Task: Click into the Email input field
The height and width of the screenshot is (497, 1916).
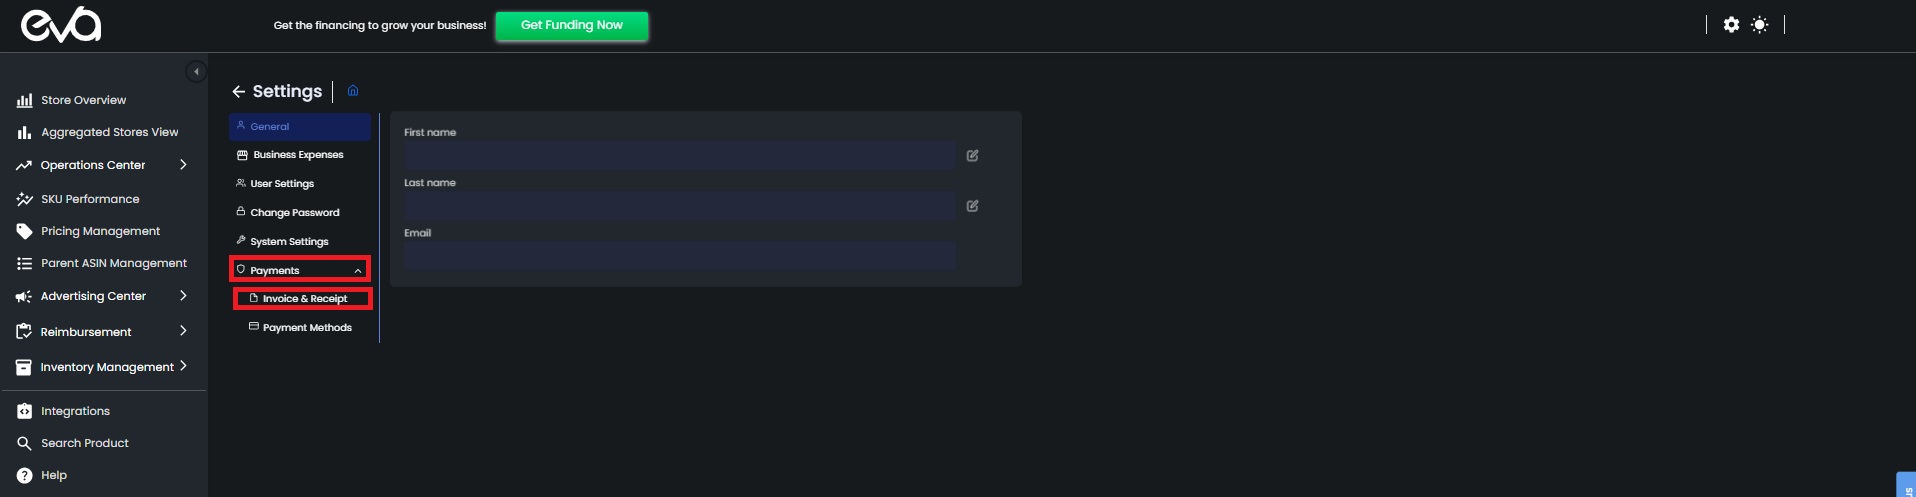Action: coord(680,256)
